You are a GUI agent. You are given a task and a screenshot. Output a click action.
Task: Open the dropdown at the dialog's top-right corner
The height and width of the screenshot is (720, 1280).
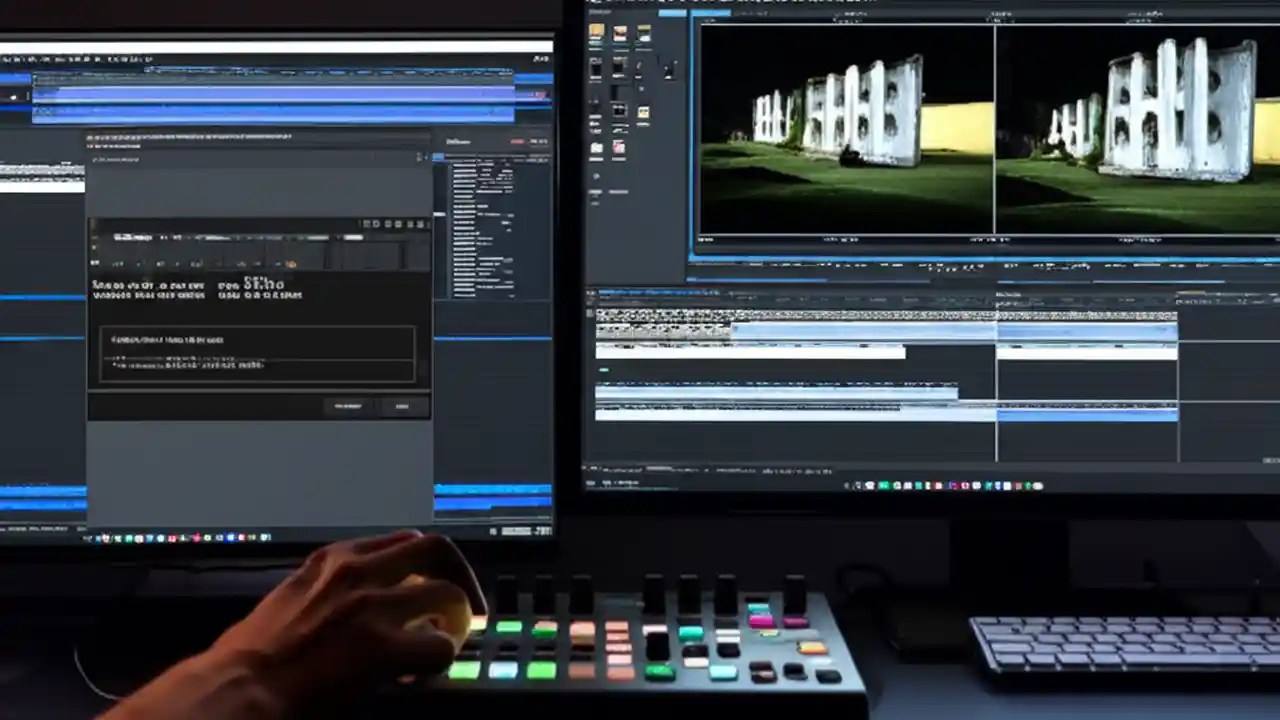(x=421, y=156)
